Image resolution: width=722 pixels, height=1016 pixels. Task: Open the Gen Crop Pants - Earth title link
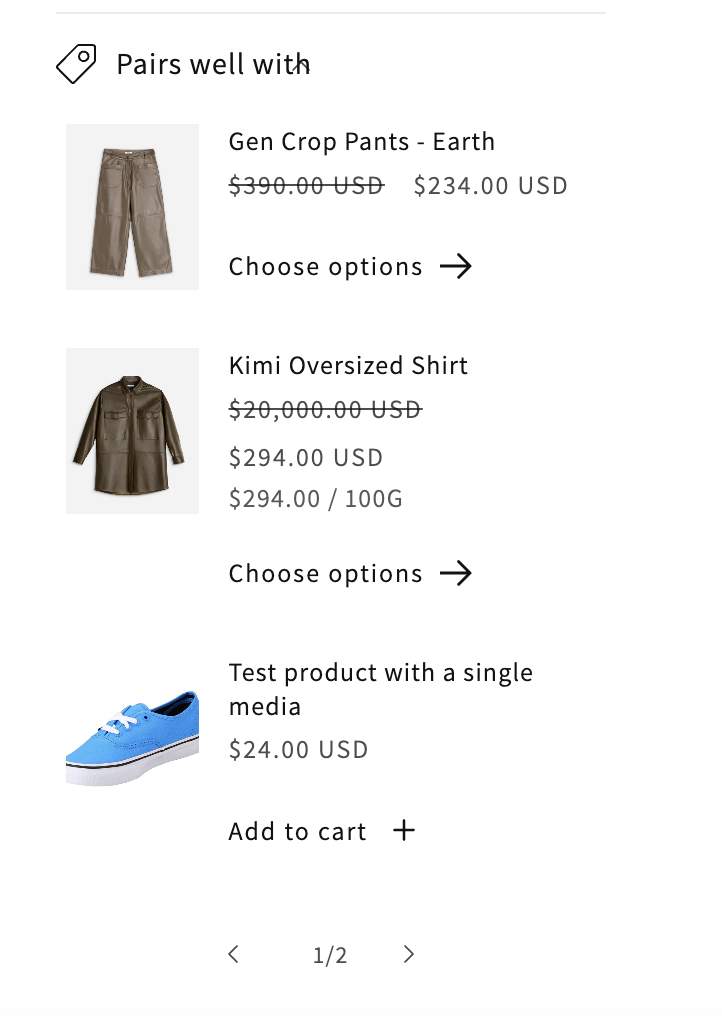pos(361,142)
